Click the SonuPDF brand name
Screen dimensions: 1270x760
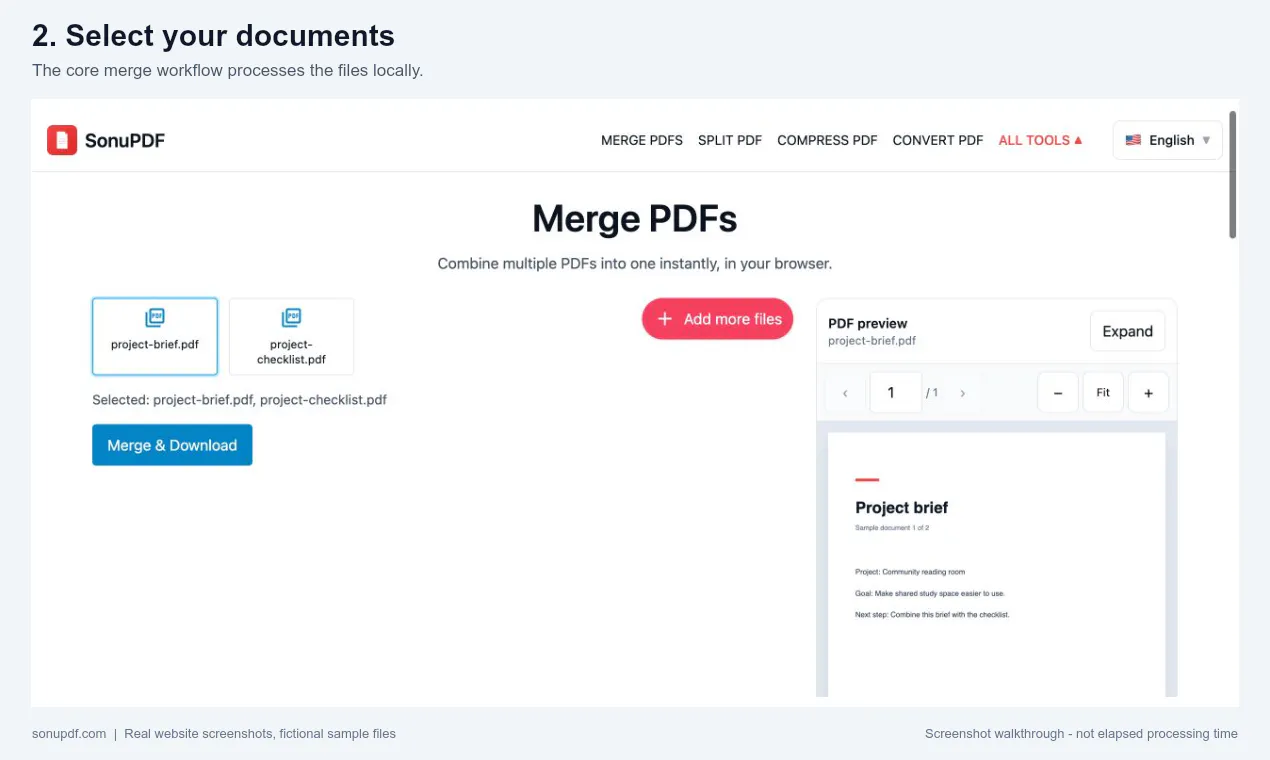[x=125, y=140]
